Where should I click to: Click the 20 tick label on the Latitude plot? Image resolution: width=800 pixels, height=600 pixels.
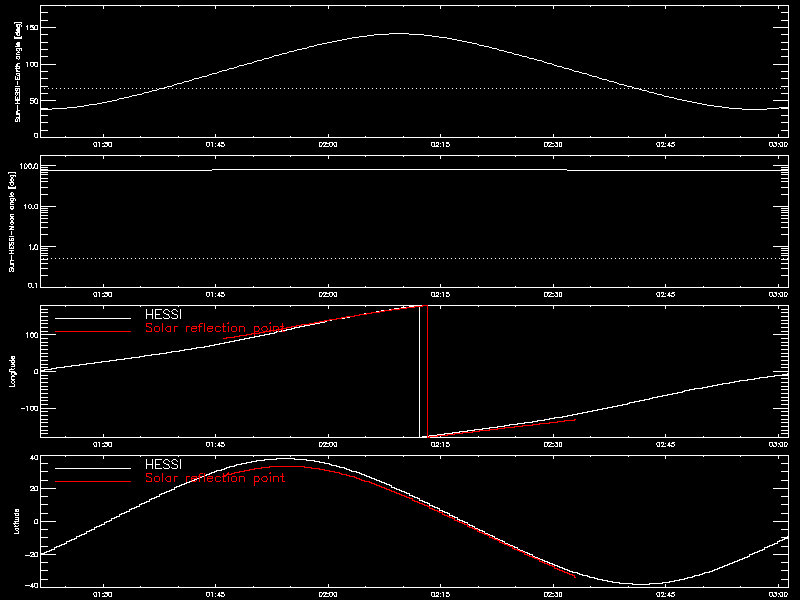34,489
